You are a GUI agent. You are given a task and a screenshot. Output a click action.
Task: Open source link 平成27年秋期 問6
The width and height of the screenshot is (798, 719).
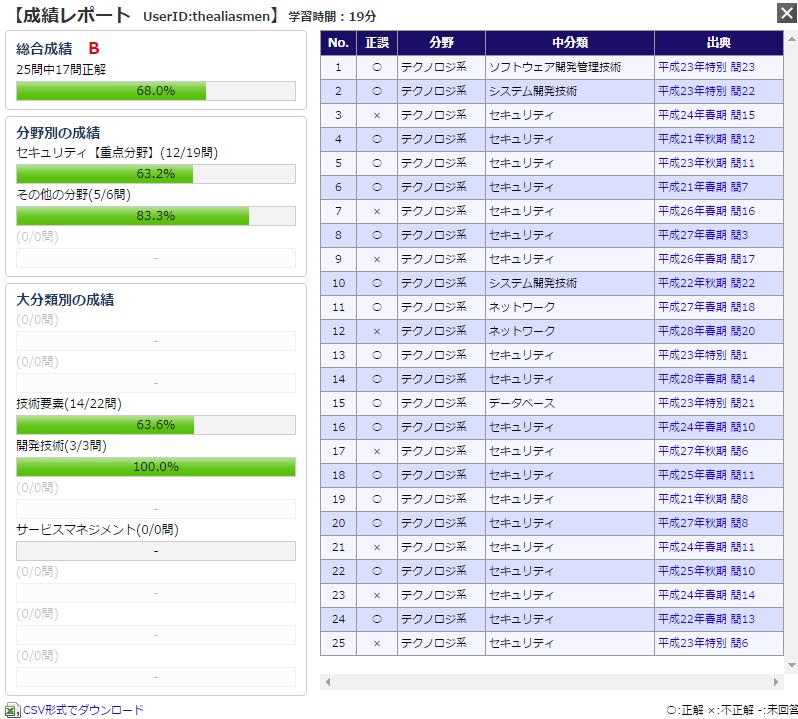tap(703, 451)
